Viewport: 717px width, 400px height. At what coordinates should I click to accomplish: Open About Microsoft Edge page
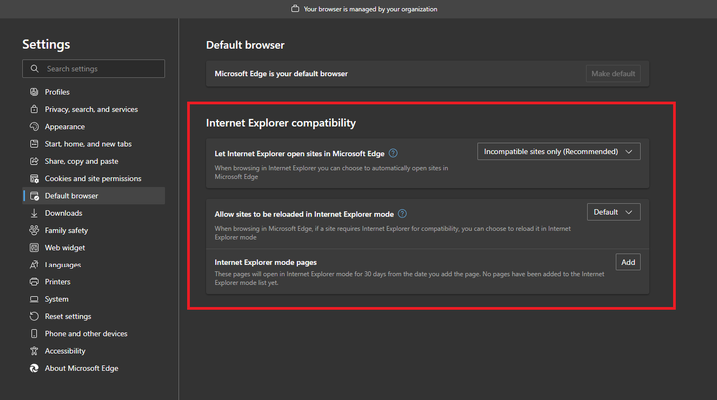(94, 368)
